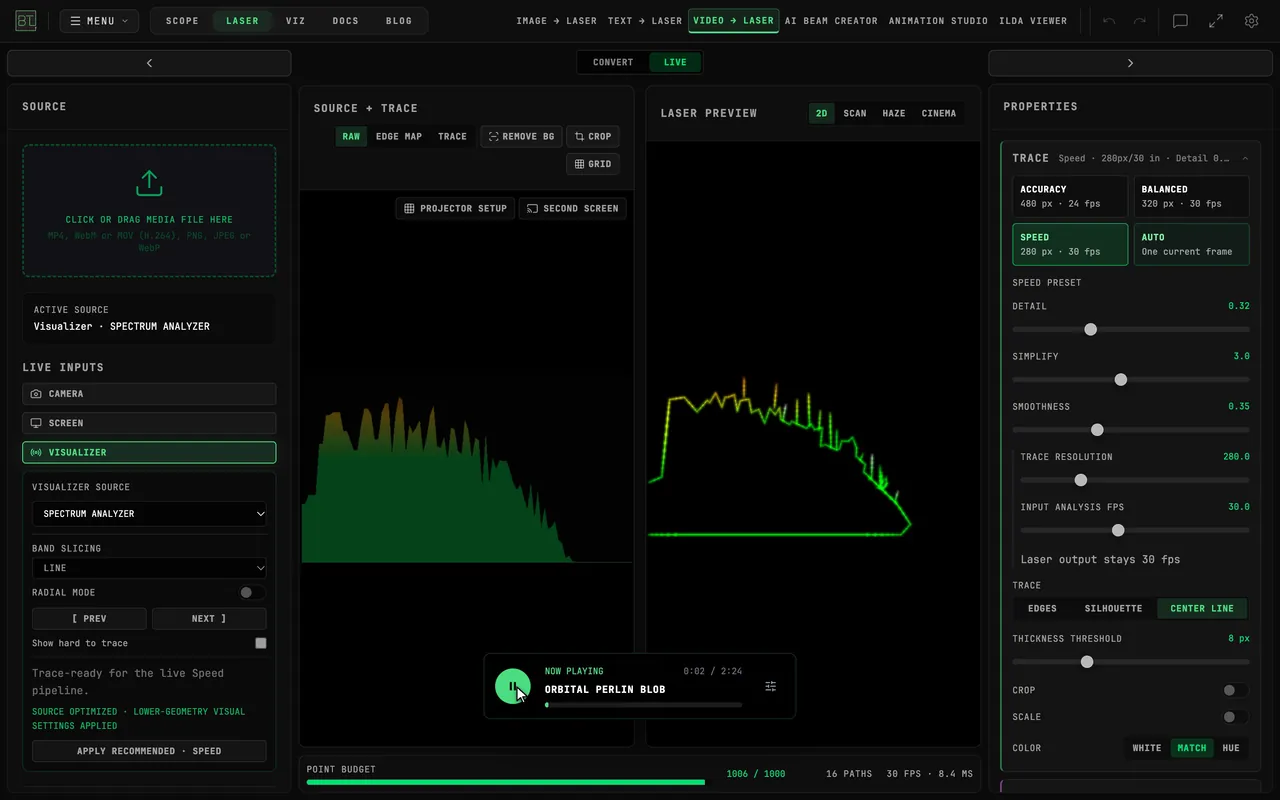
Task: Open the Band Slicing Line dropdown
Action: point(149,568)
